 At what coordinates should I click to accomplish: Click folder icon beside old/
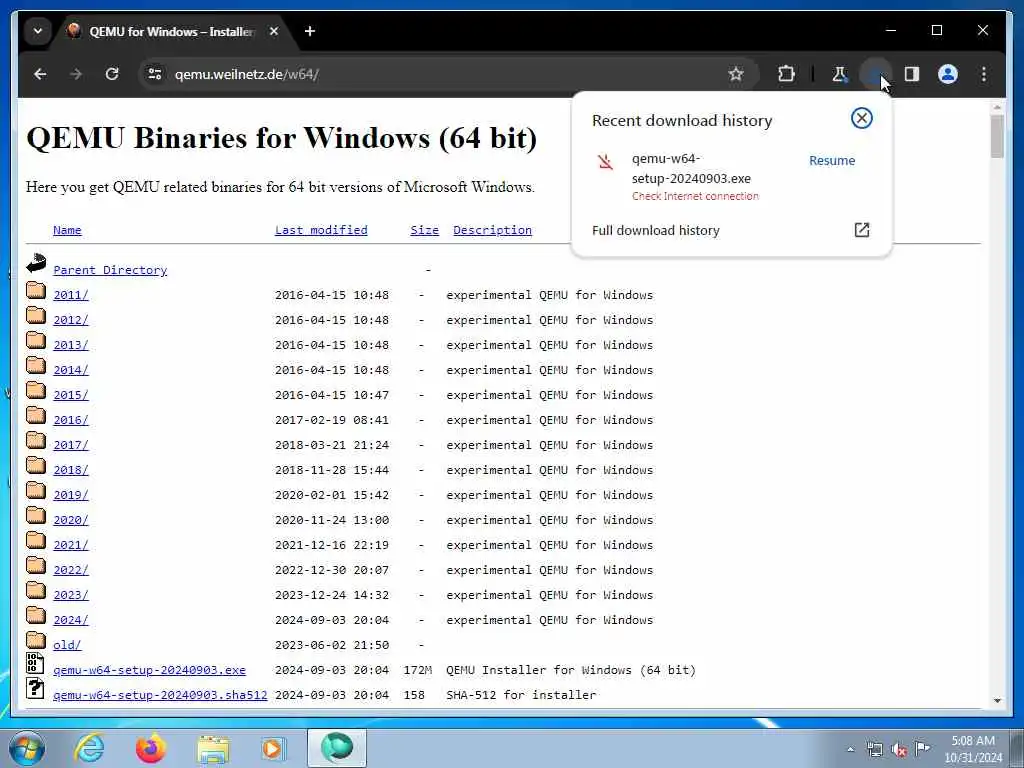[36, 640]
